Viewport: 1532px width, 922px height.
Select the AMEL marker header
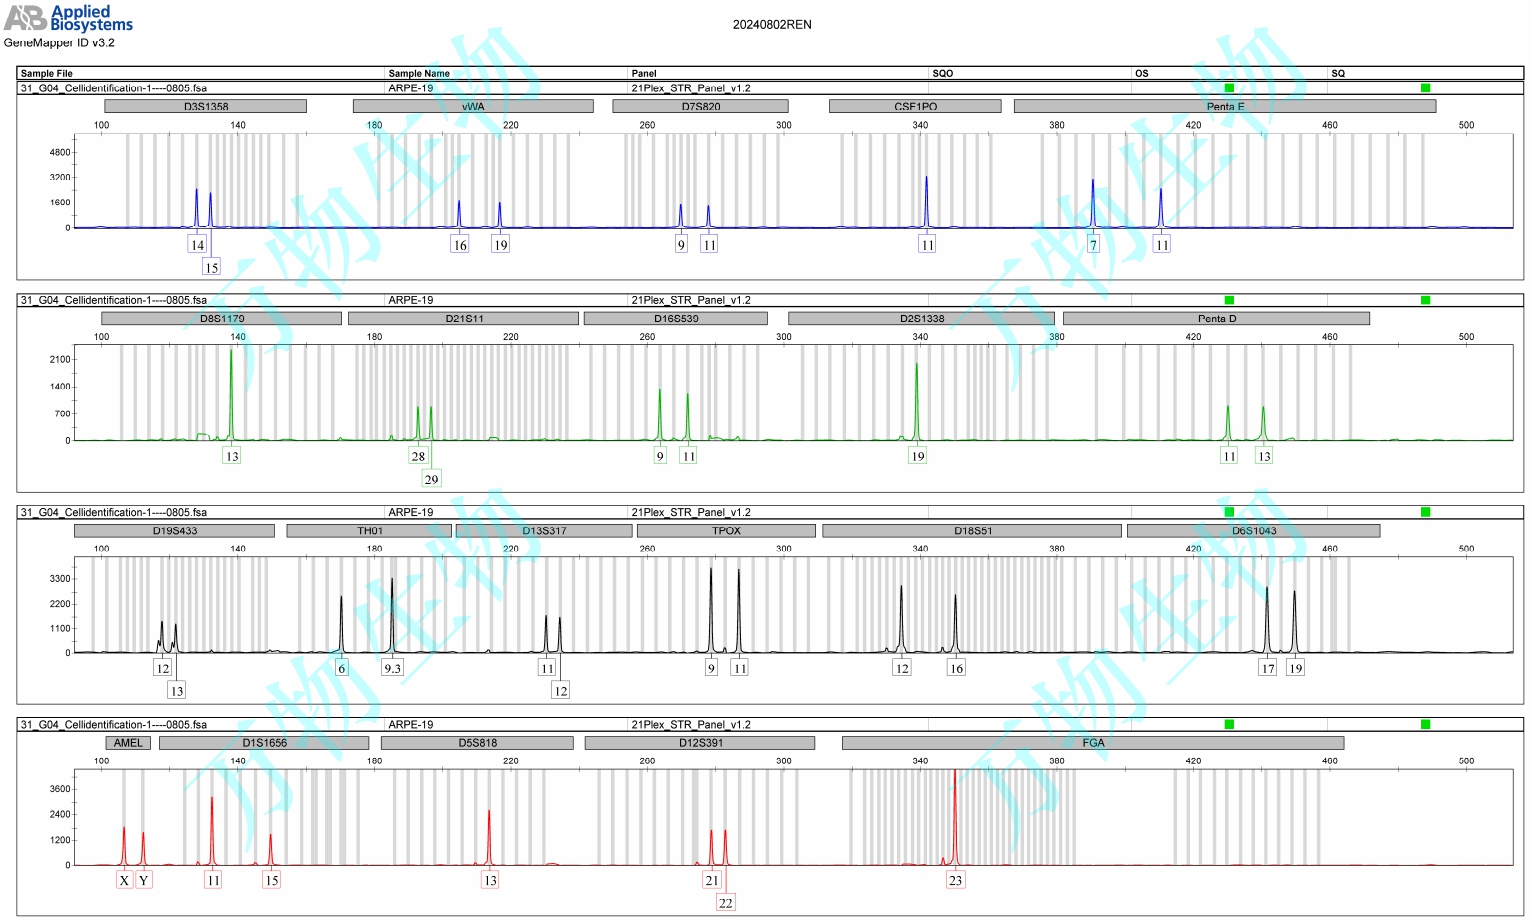[x=128, y=743]
